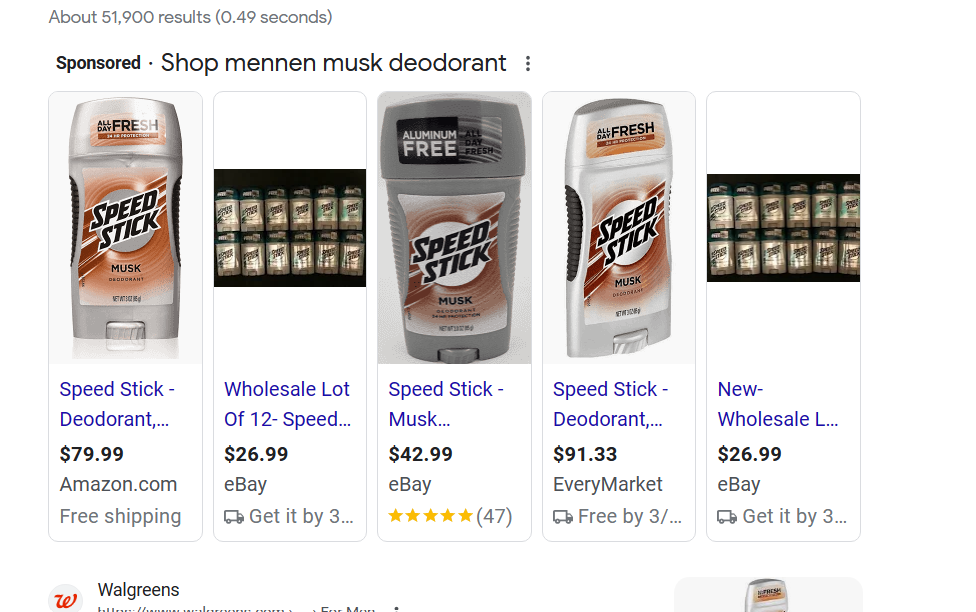Screen dimensions: 976x612
Task: Click the Amazon Speed Stick Musk product image
Action: [126, 228]
